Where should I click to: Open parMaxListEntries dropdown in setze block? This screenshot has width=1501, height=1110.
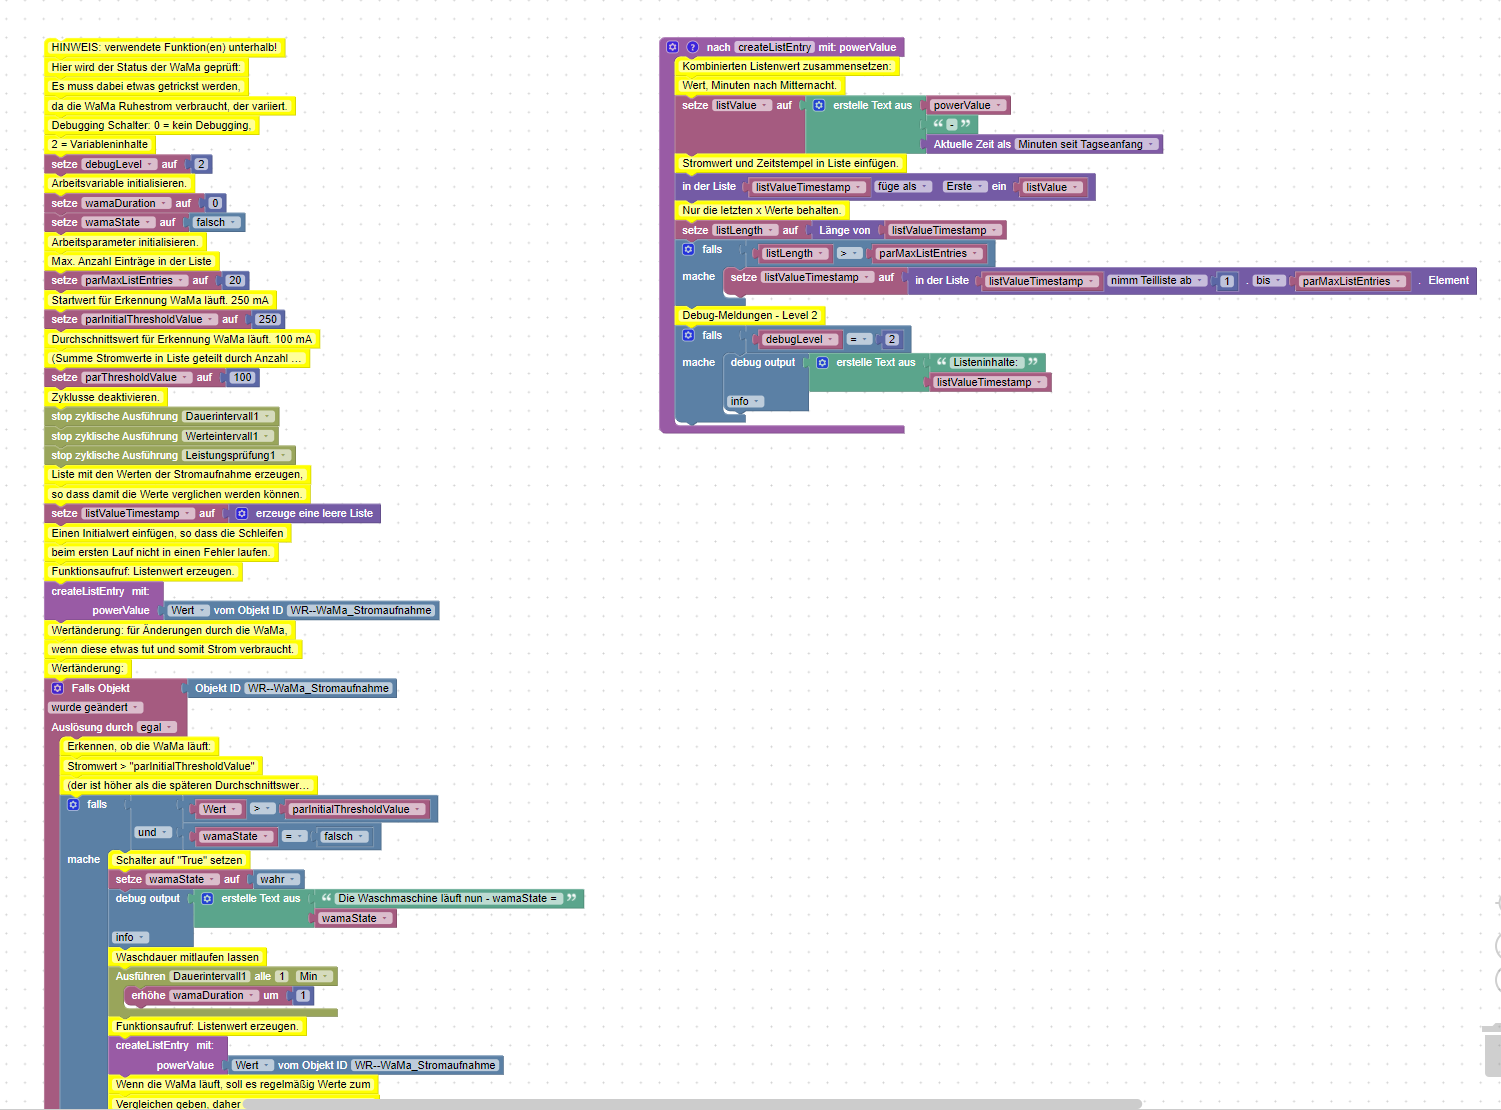click(135, 281)
